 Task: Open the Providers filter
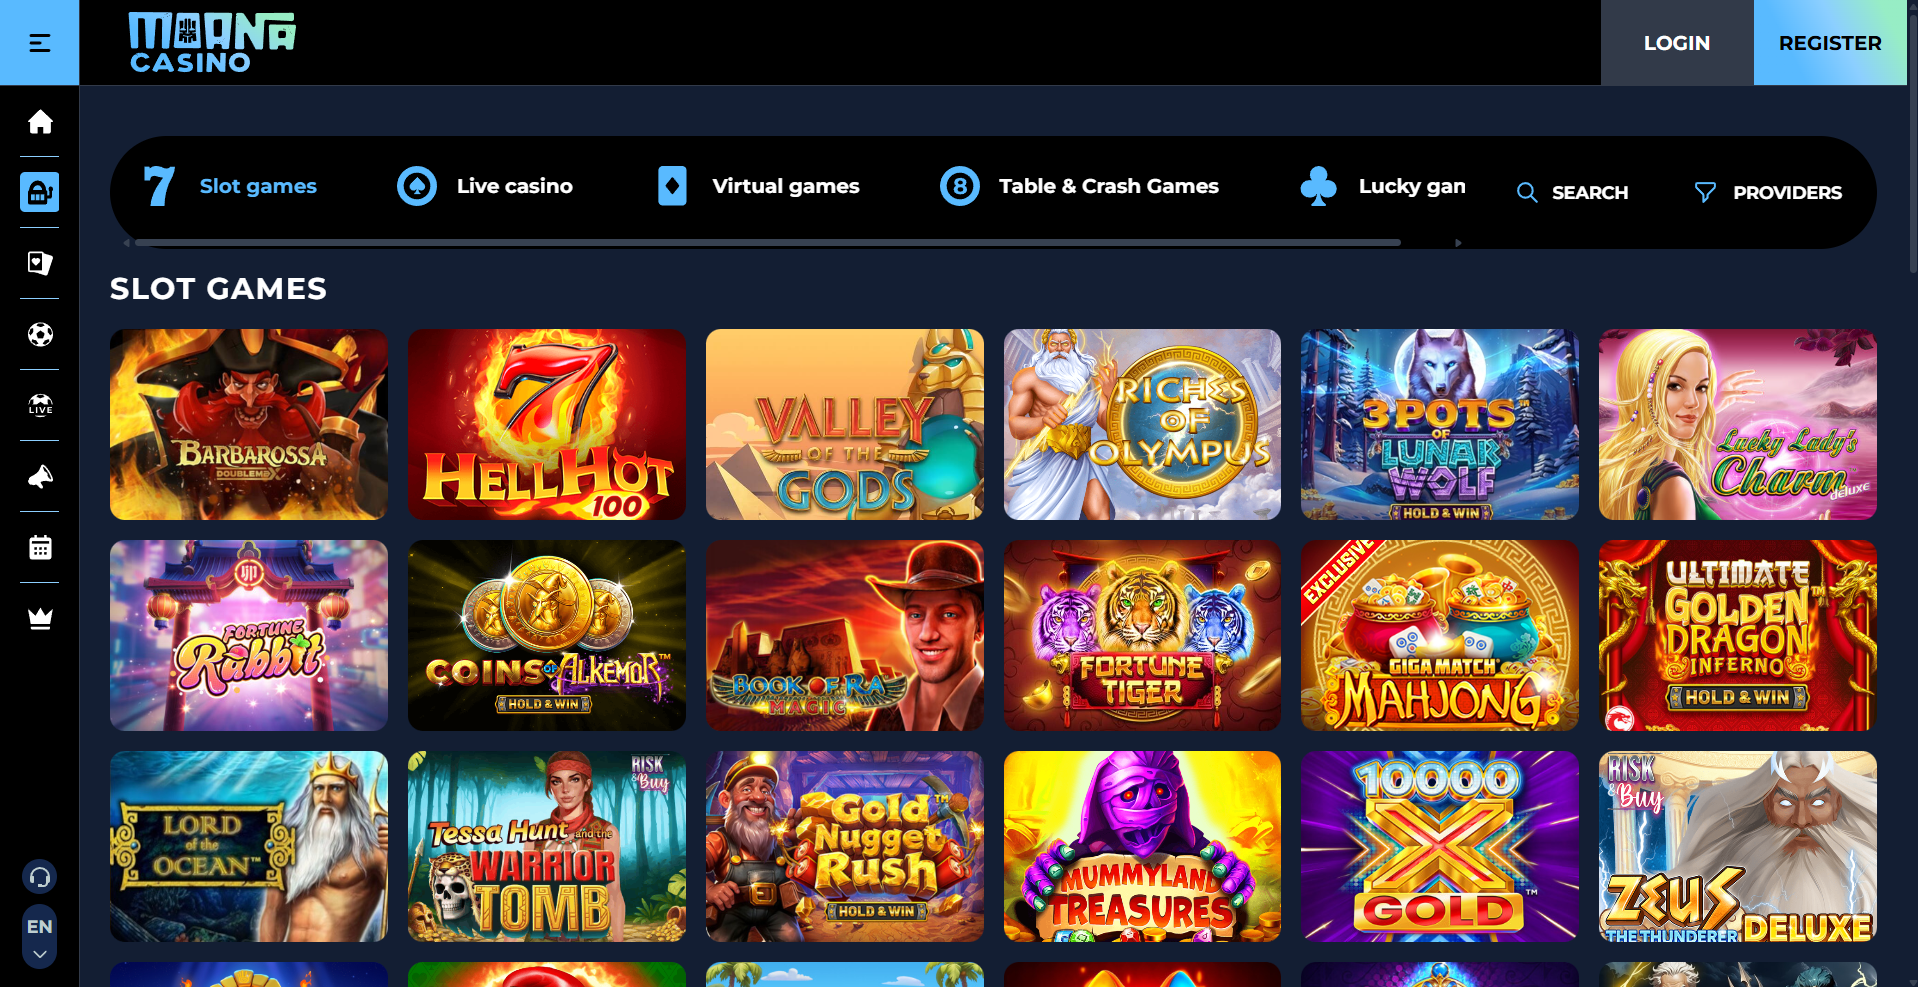(1768, 192)
